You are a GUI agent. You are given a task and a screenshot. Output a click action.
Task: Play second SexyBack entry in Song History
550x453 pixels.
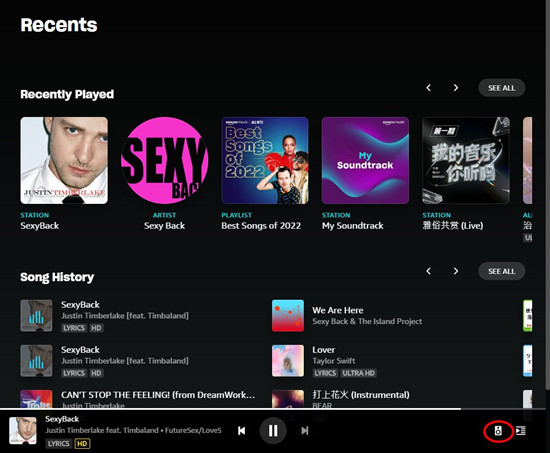point(36,360)
